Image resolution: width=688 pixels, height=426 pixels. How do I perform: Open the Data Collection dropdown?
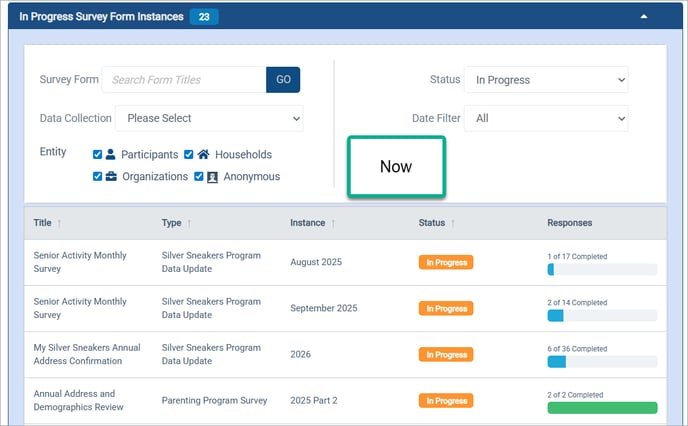click(x=209, y=118)
